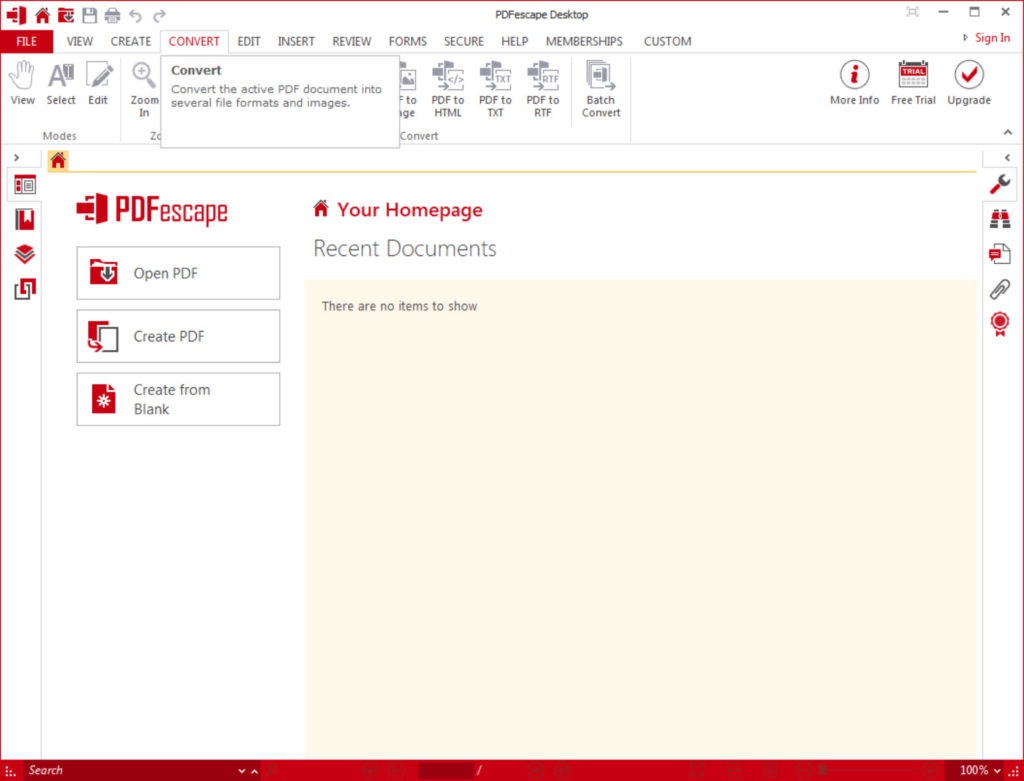Click the PDFescape logo icon in the title bar
This screenshot has width=1024, height=781.
(x=16, y=14)
